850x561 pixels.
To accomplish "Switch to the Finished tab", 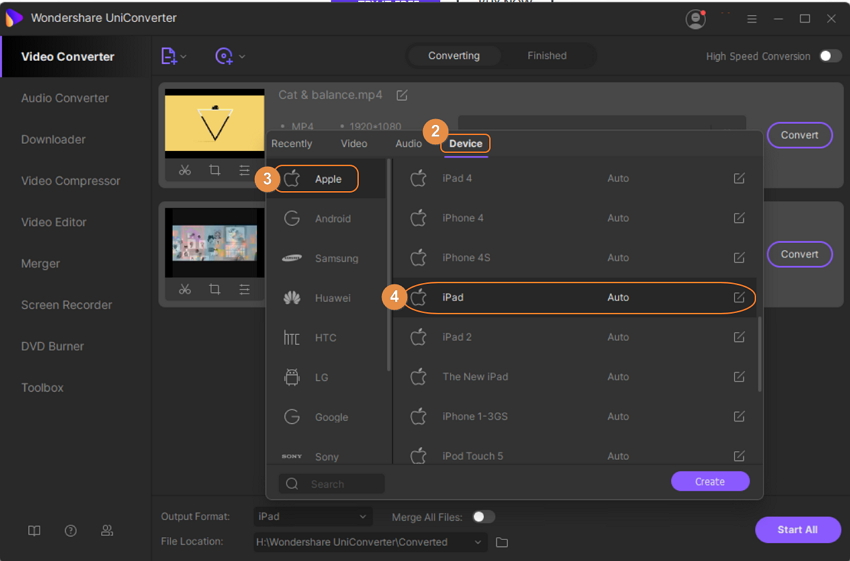I will coord(547,56).
